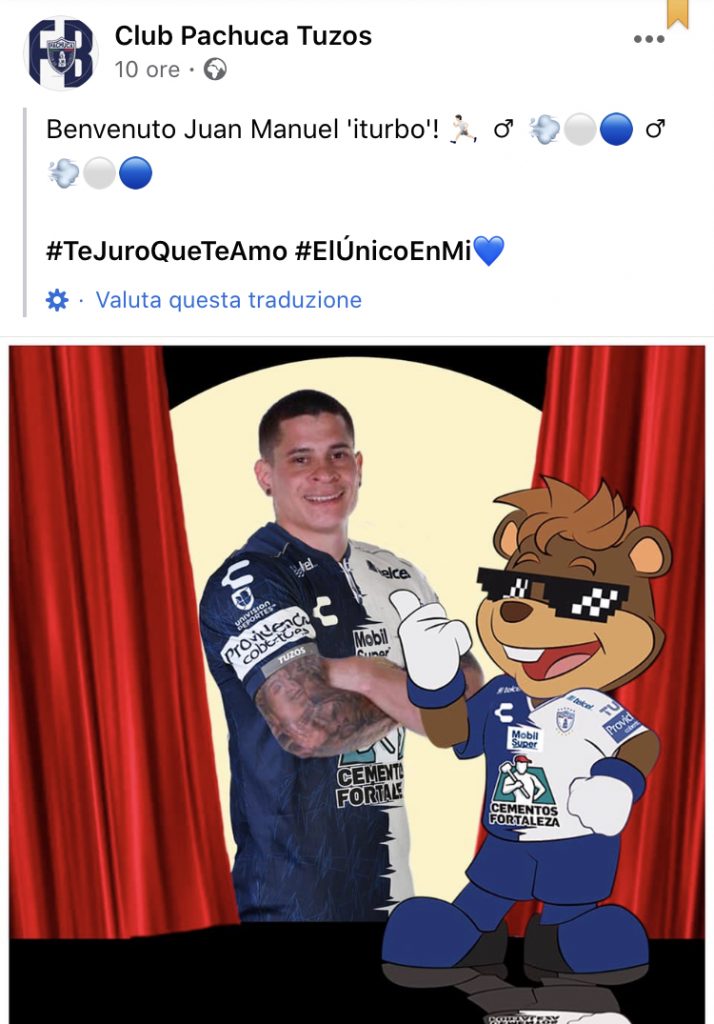Click 'Valuta questa traduzione' link
Viewport: 714px width, 1024px height.
[229, 300]
